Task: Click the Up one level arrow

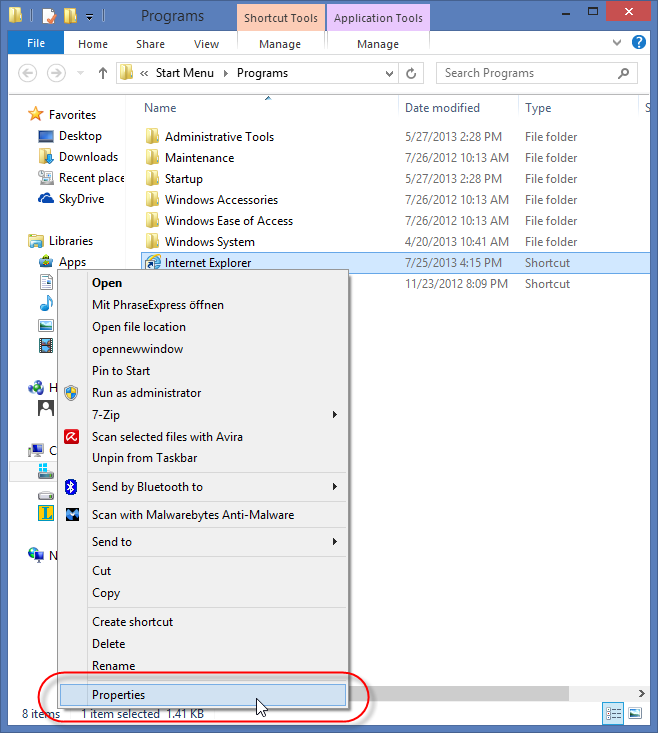Action: (102, 73)
